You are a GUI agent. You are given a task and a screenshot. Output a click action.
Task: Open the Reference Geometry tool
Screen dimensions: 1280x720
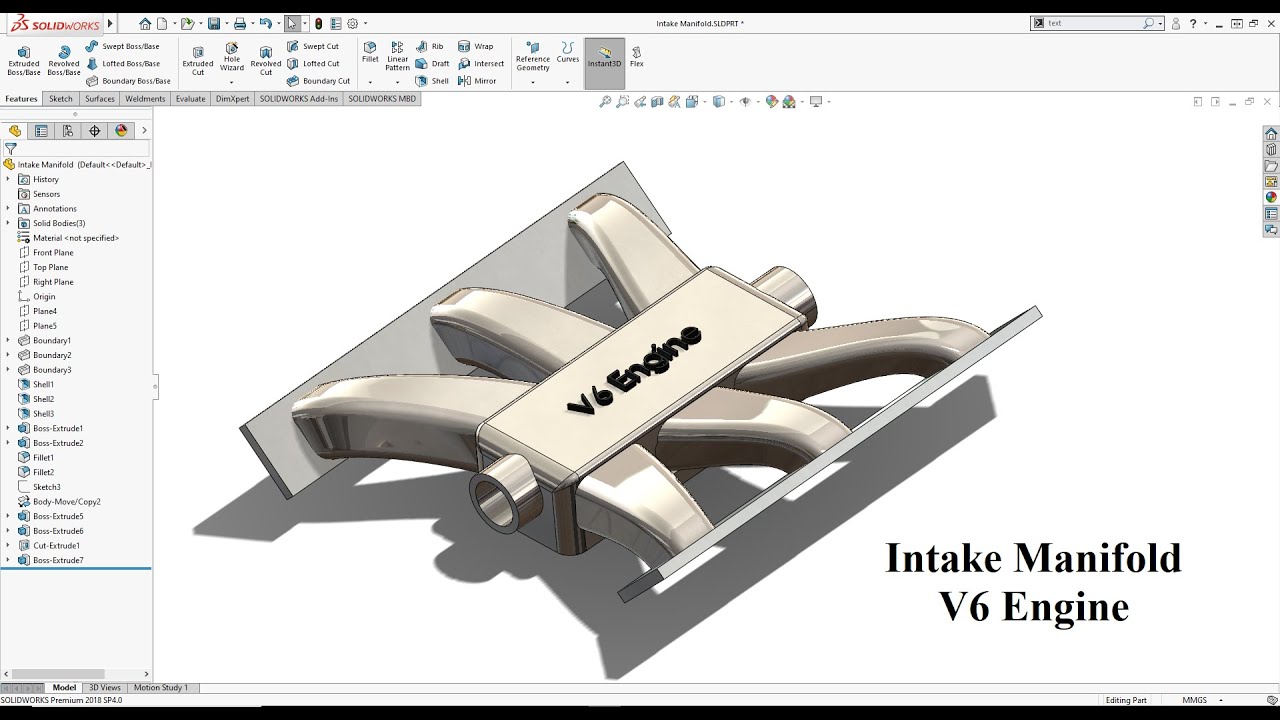[533, 56]
